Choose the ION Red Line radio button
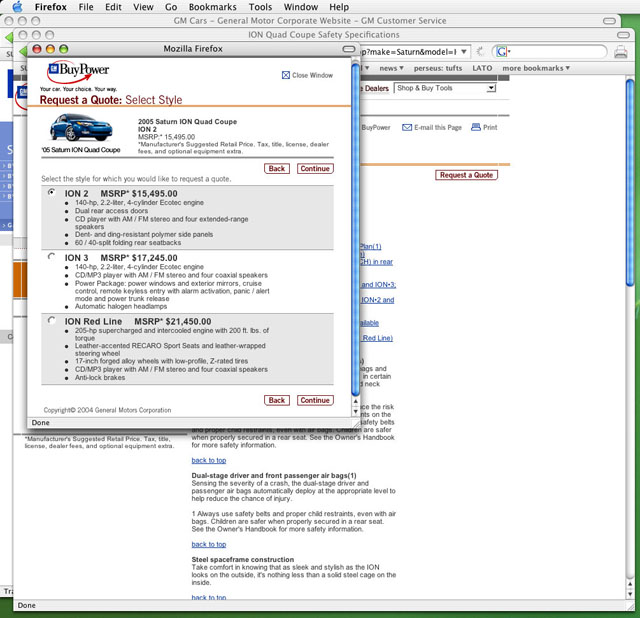The width and height of the screenshot is (640, 618). coord(51,320)
